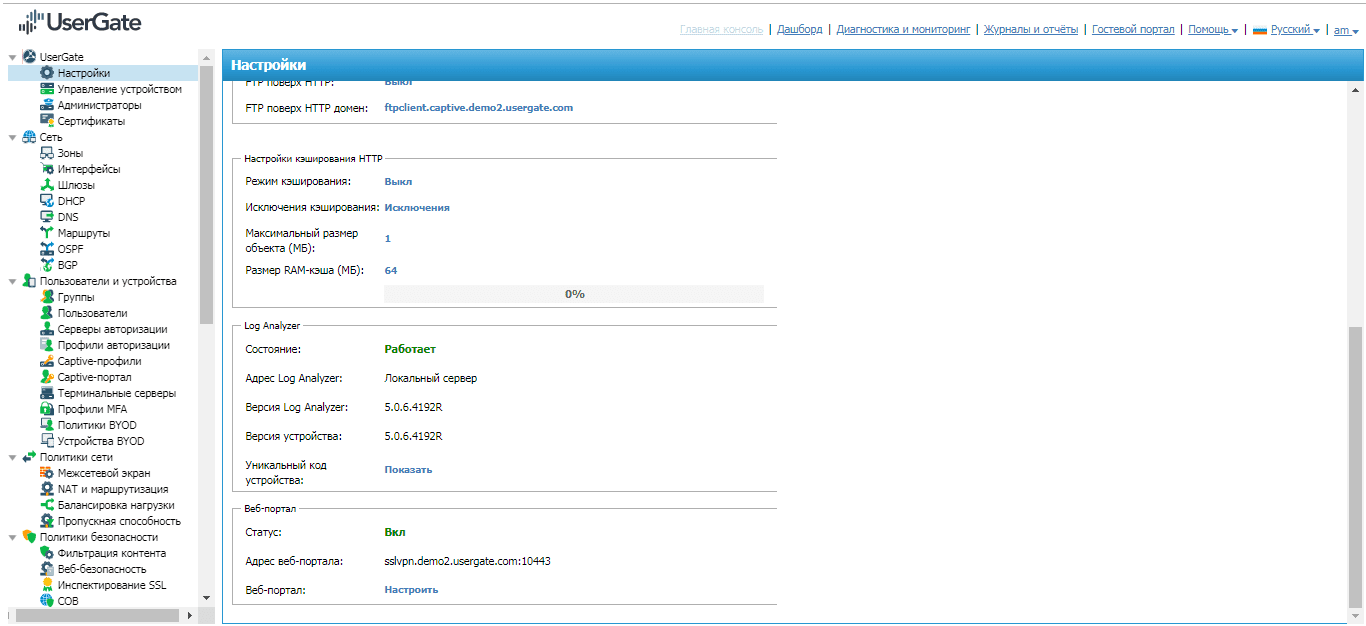Click the sidebar scroll-right arrow
Viewport: 1366px width, 626px height.
click(x=190, y=615)
